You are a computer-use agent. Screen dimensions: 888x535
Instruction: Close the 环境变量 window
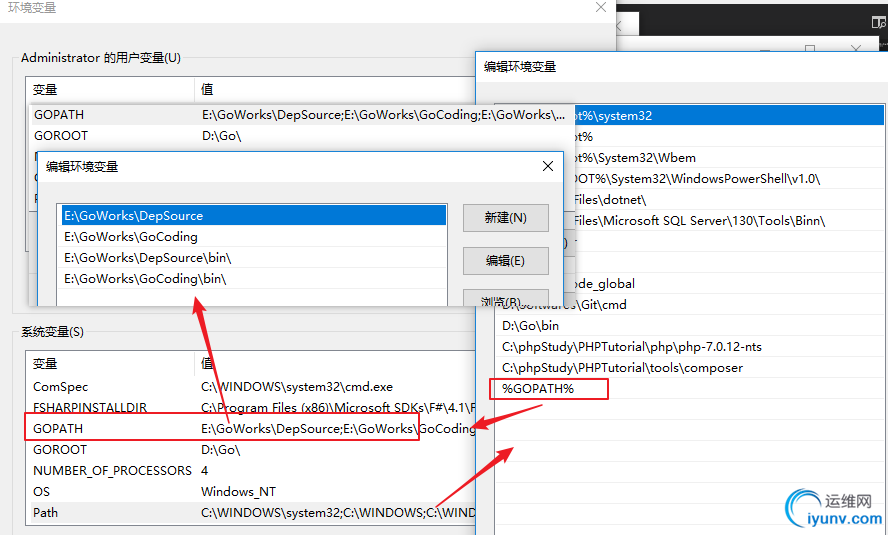[x=601, y=7]
